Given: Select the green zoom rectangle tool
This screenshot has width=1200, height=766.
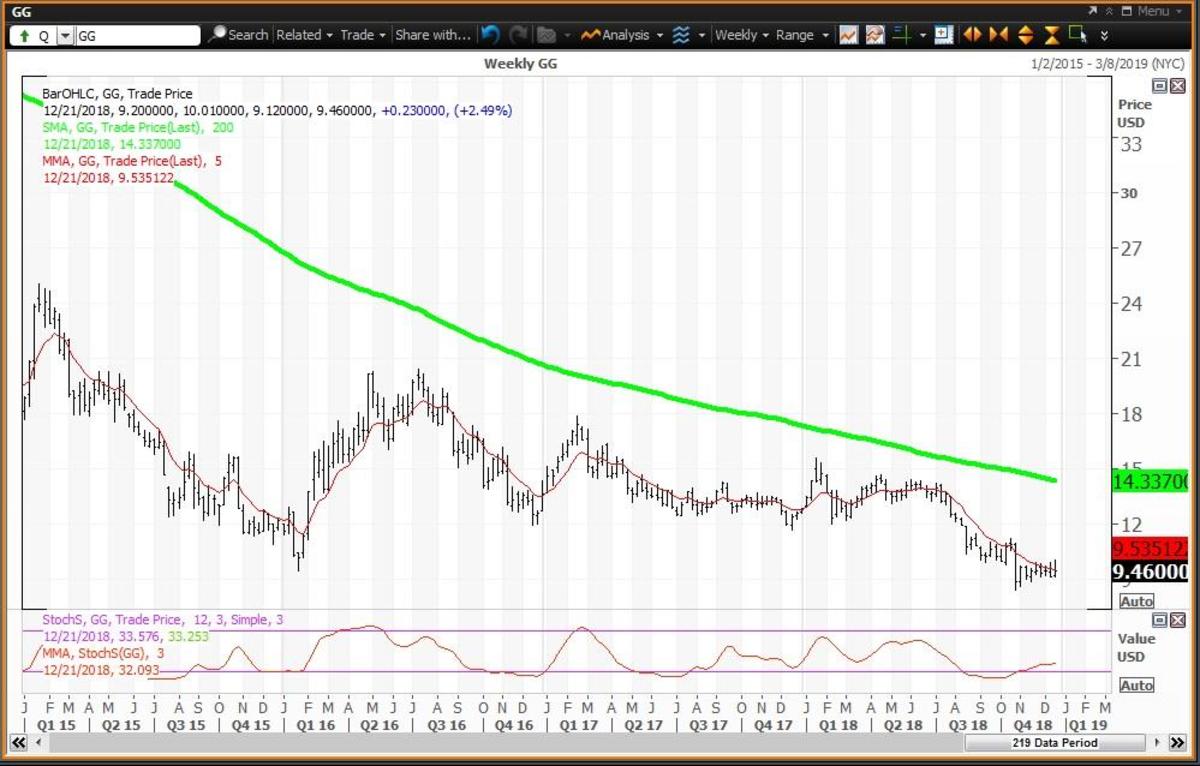Looking at the screenshot, I should (x=1077, y=35).
